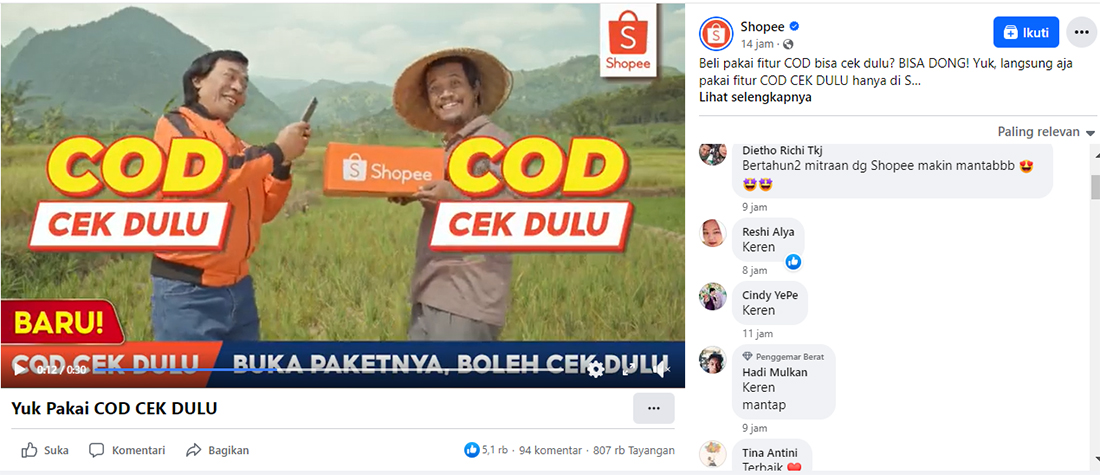Expand video to fullscreen
The width and height of the screenshot is (1100, 475).
tap(629, 369)
